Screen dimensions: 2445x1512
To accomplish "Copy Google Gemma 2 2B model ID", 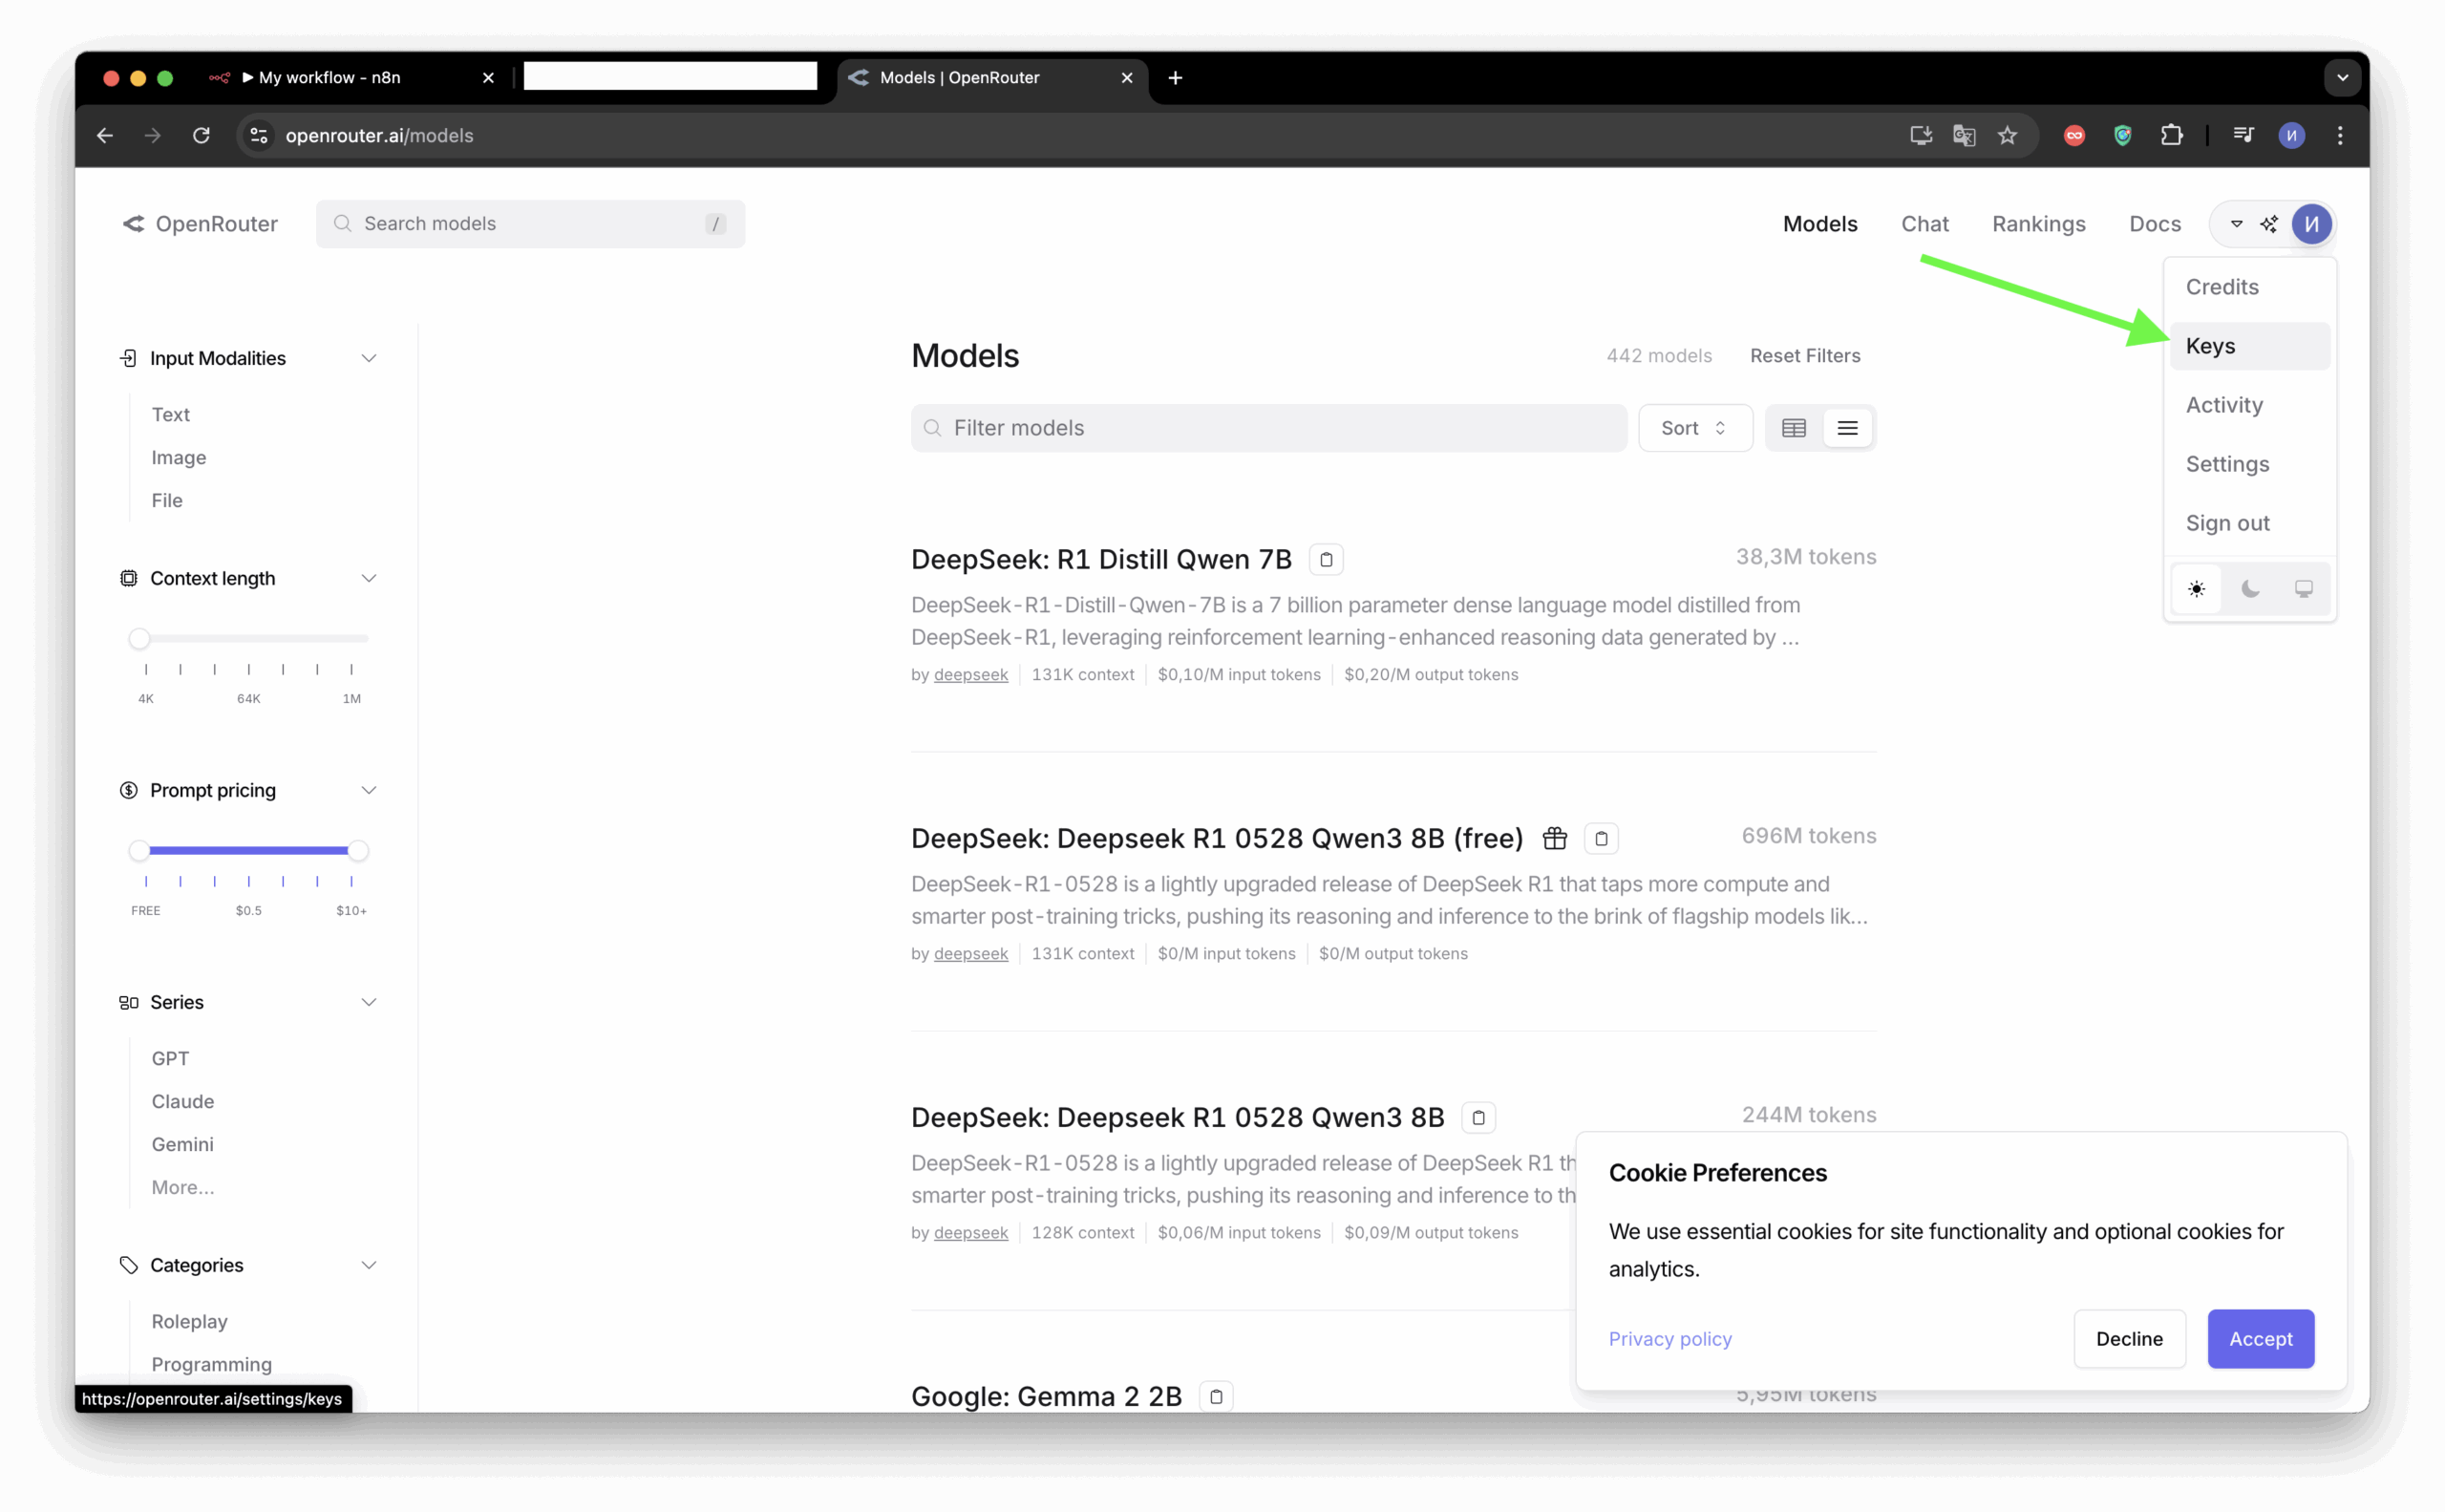I will click(x=1216, y=1396).
